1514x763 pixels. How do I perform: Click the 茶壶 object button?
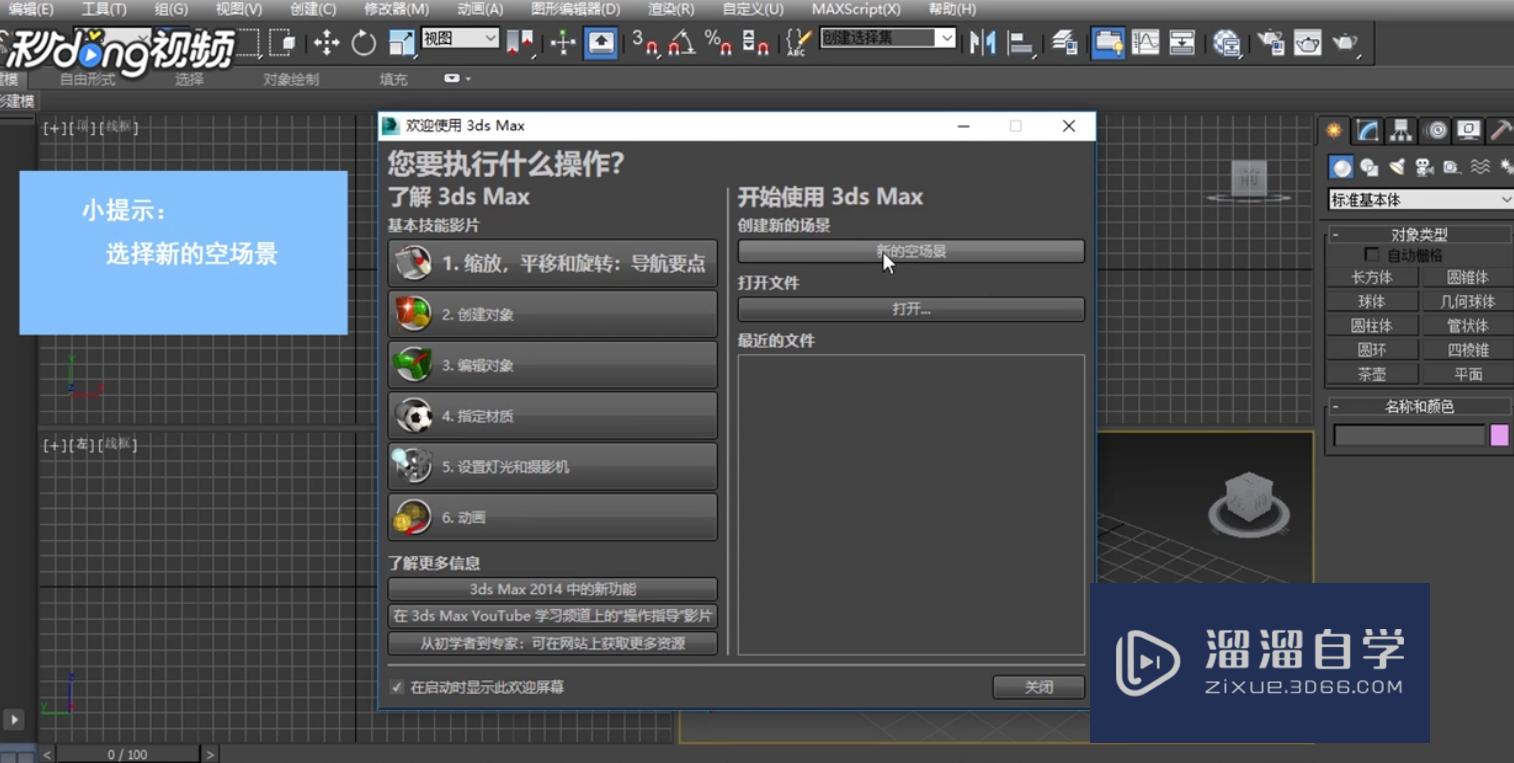click(1372, 374)
